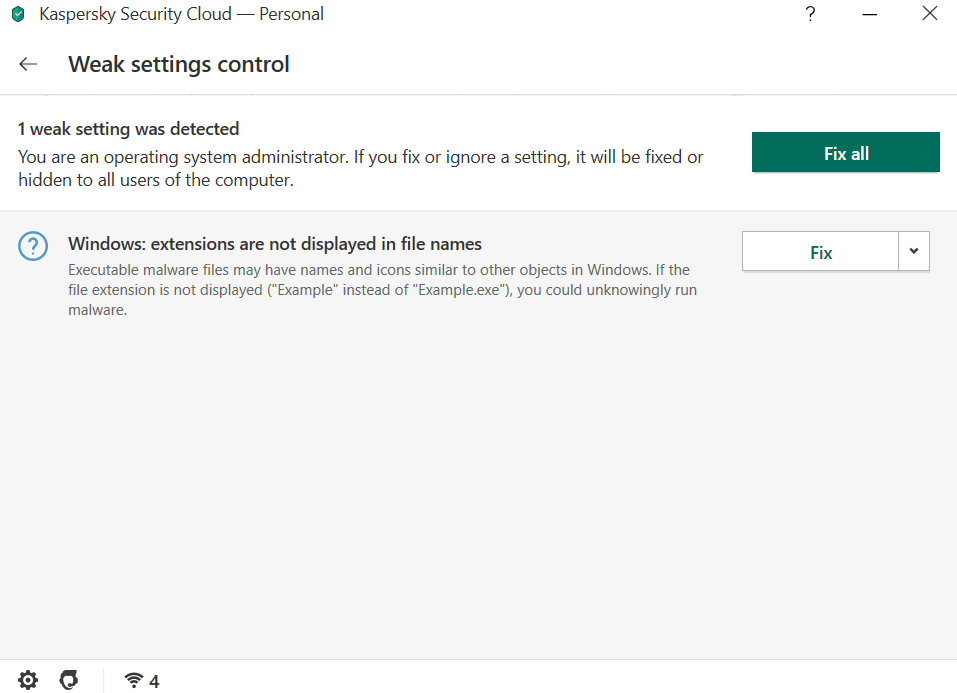
Task: Minimize the Kaspersky window
Action: (869, 15)
